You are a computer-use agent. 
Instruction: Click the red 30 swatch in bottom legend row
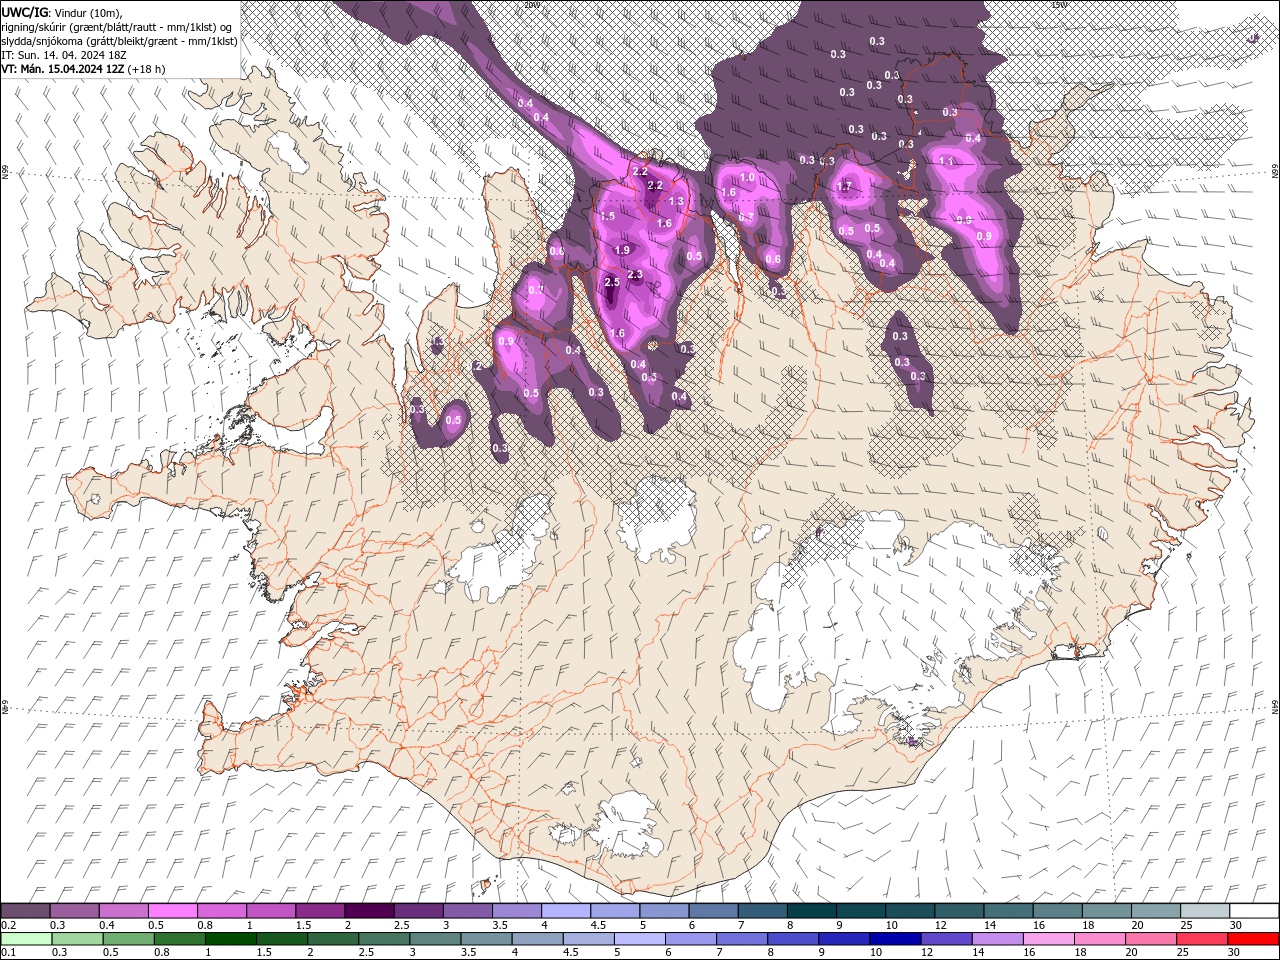[x=1254, y=939]
